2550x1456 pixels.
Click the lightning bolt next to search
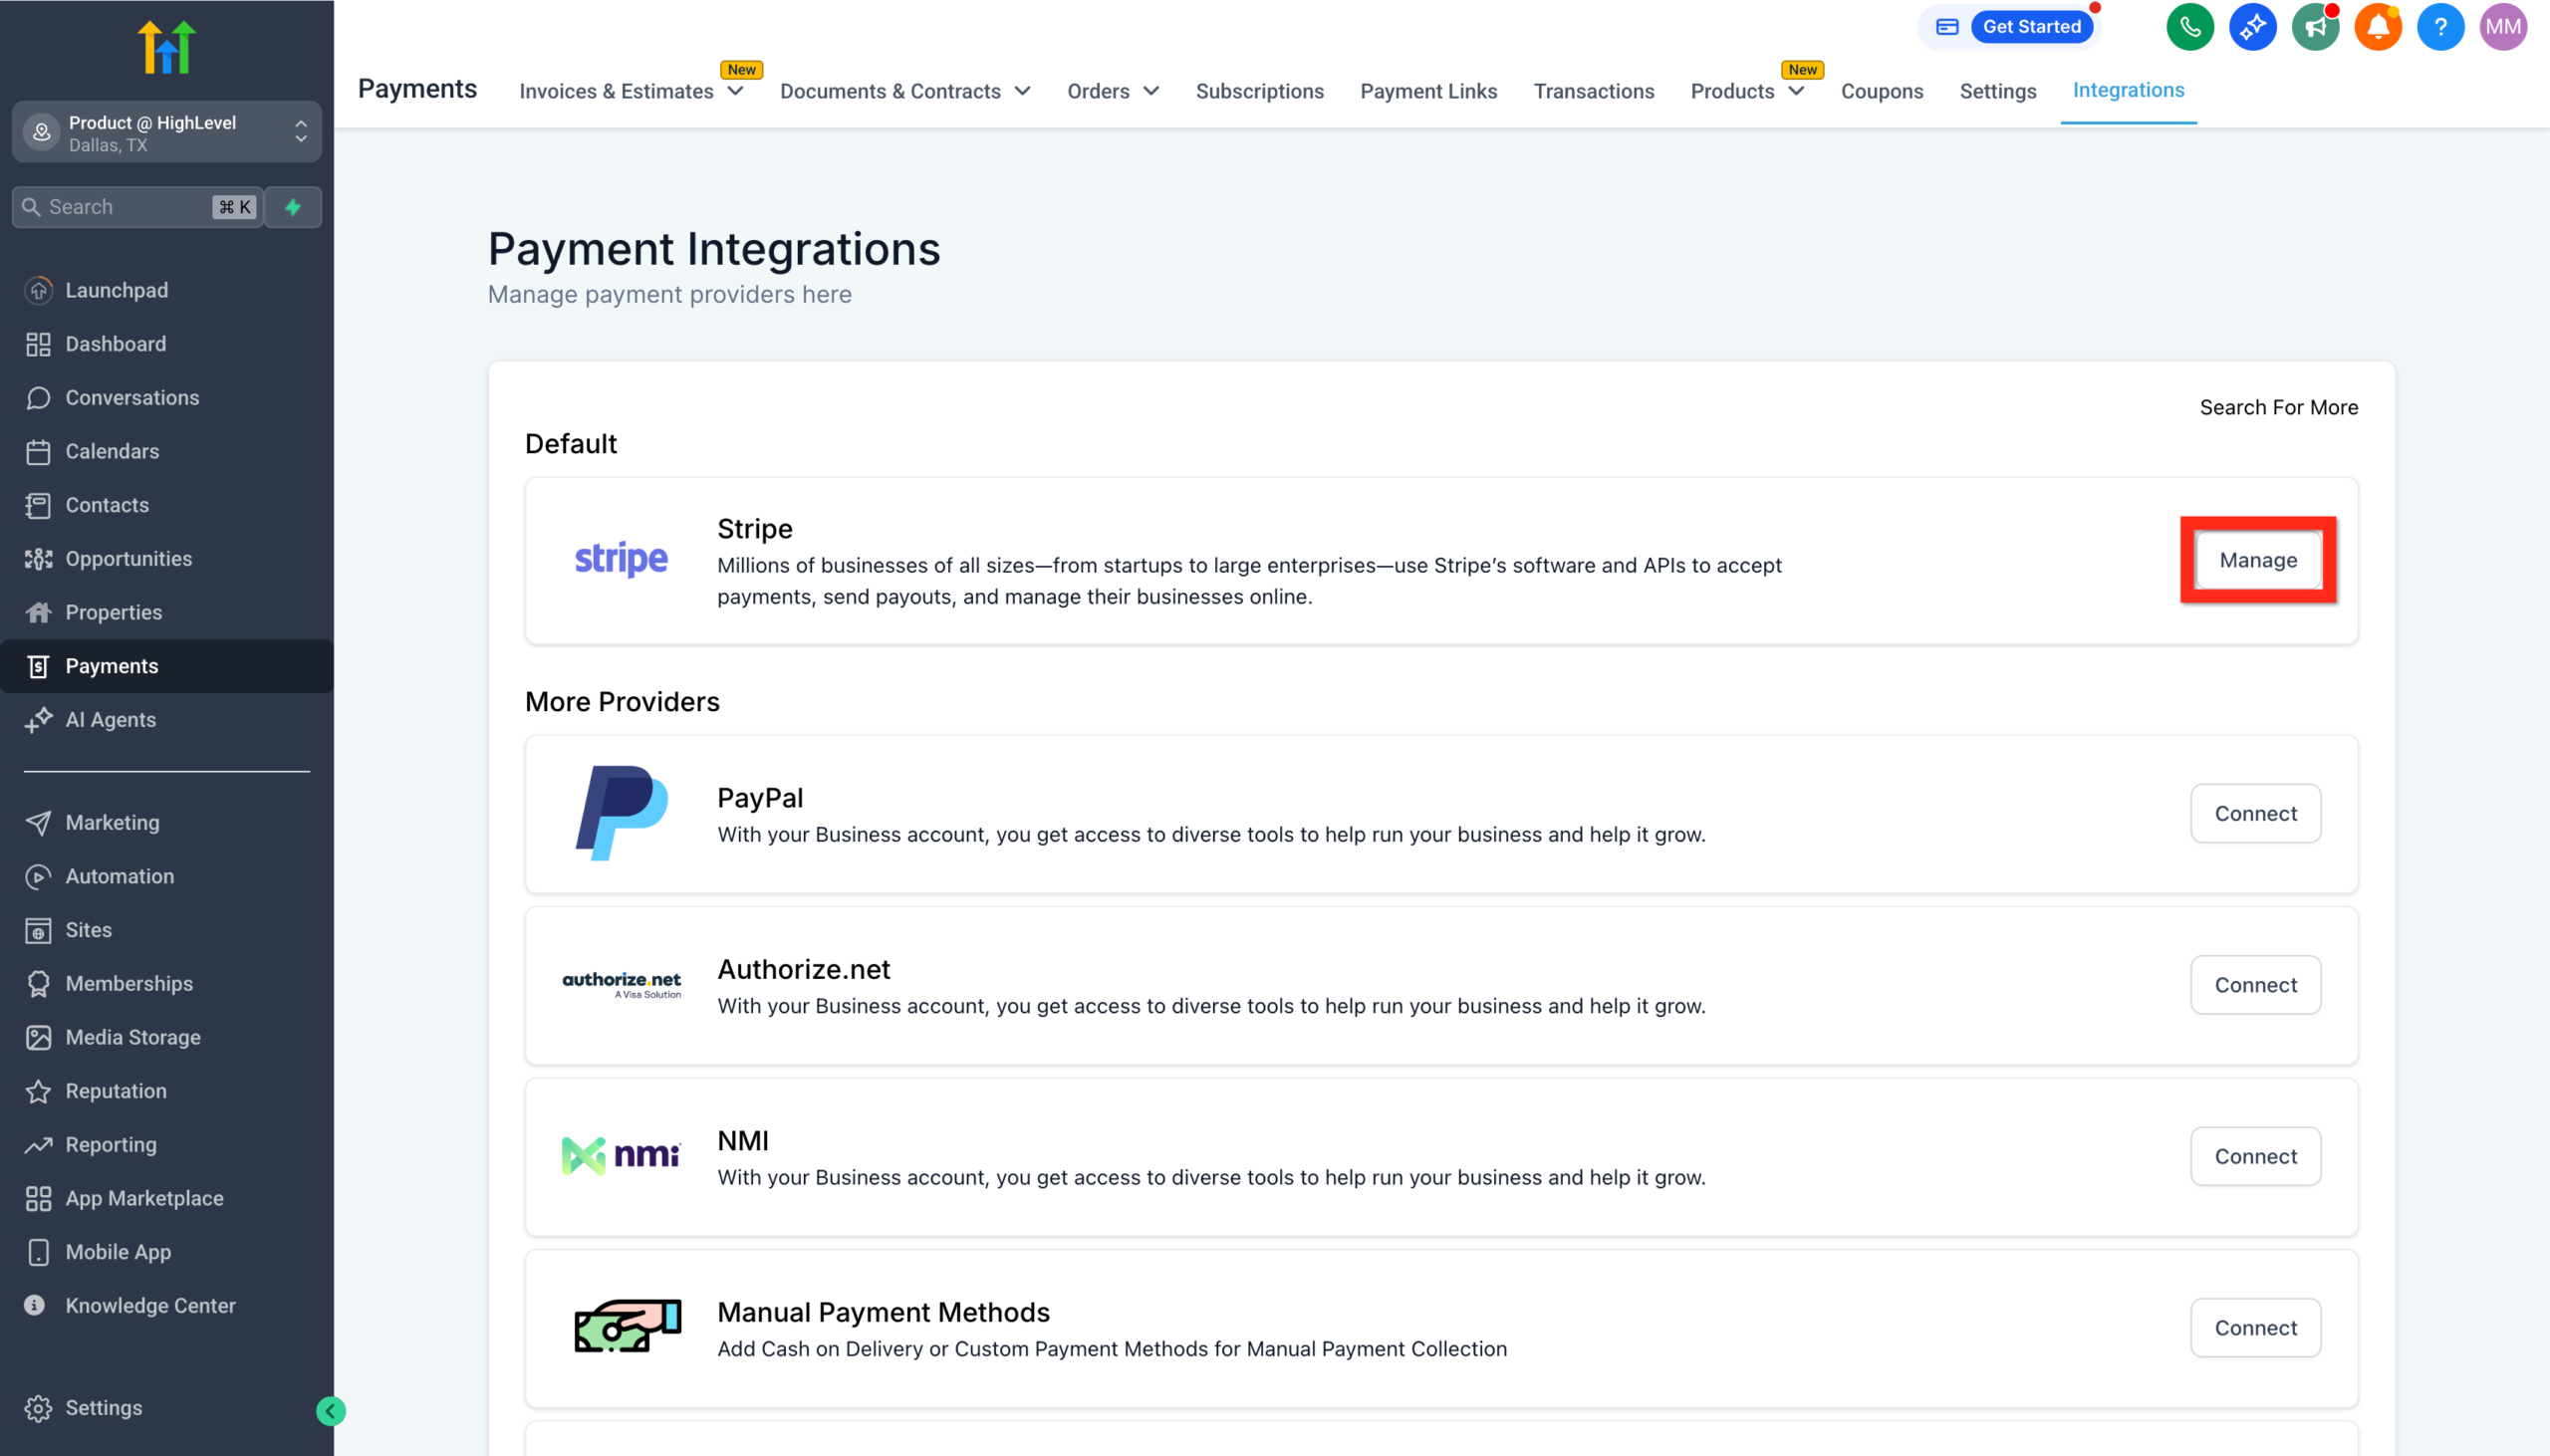(x=292, y=207)
